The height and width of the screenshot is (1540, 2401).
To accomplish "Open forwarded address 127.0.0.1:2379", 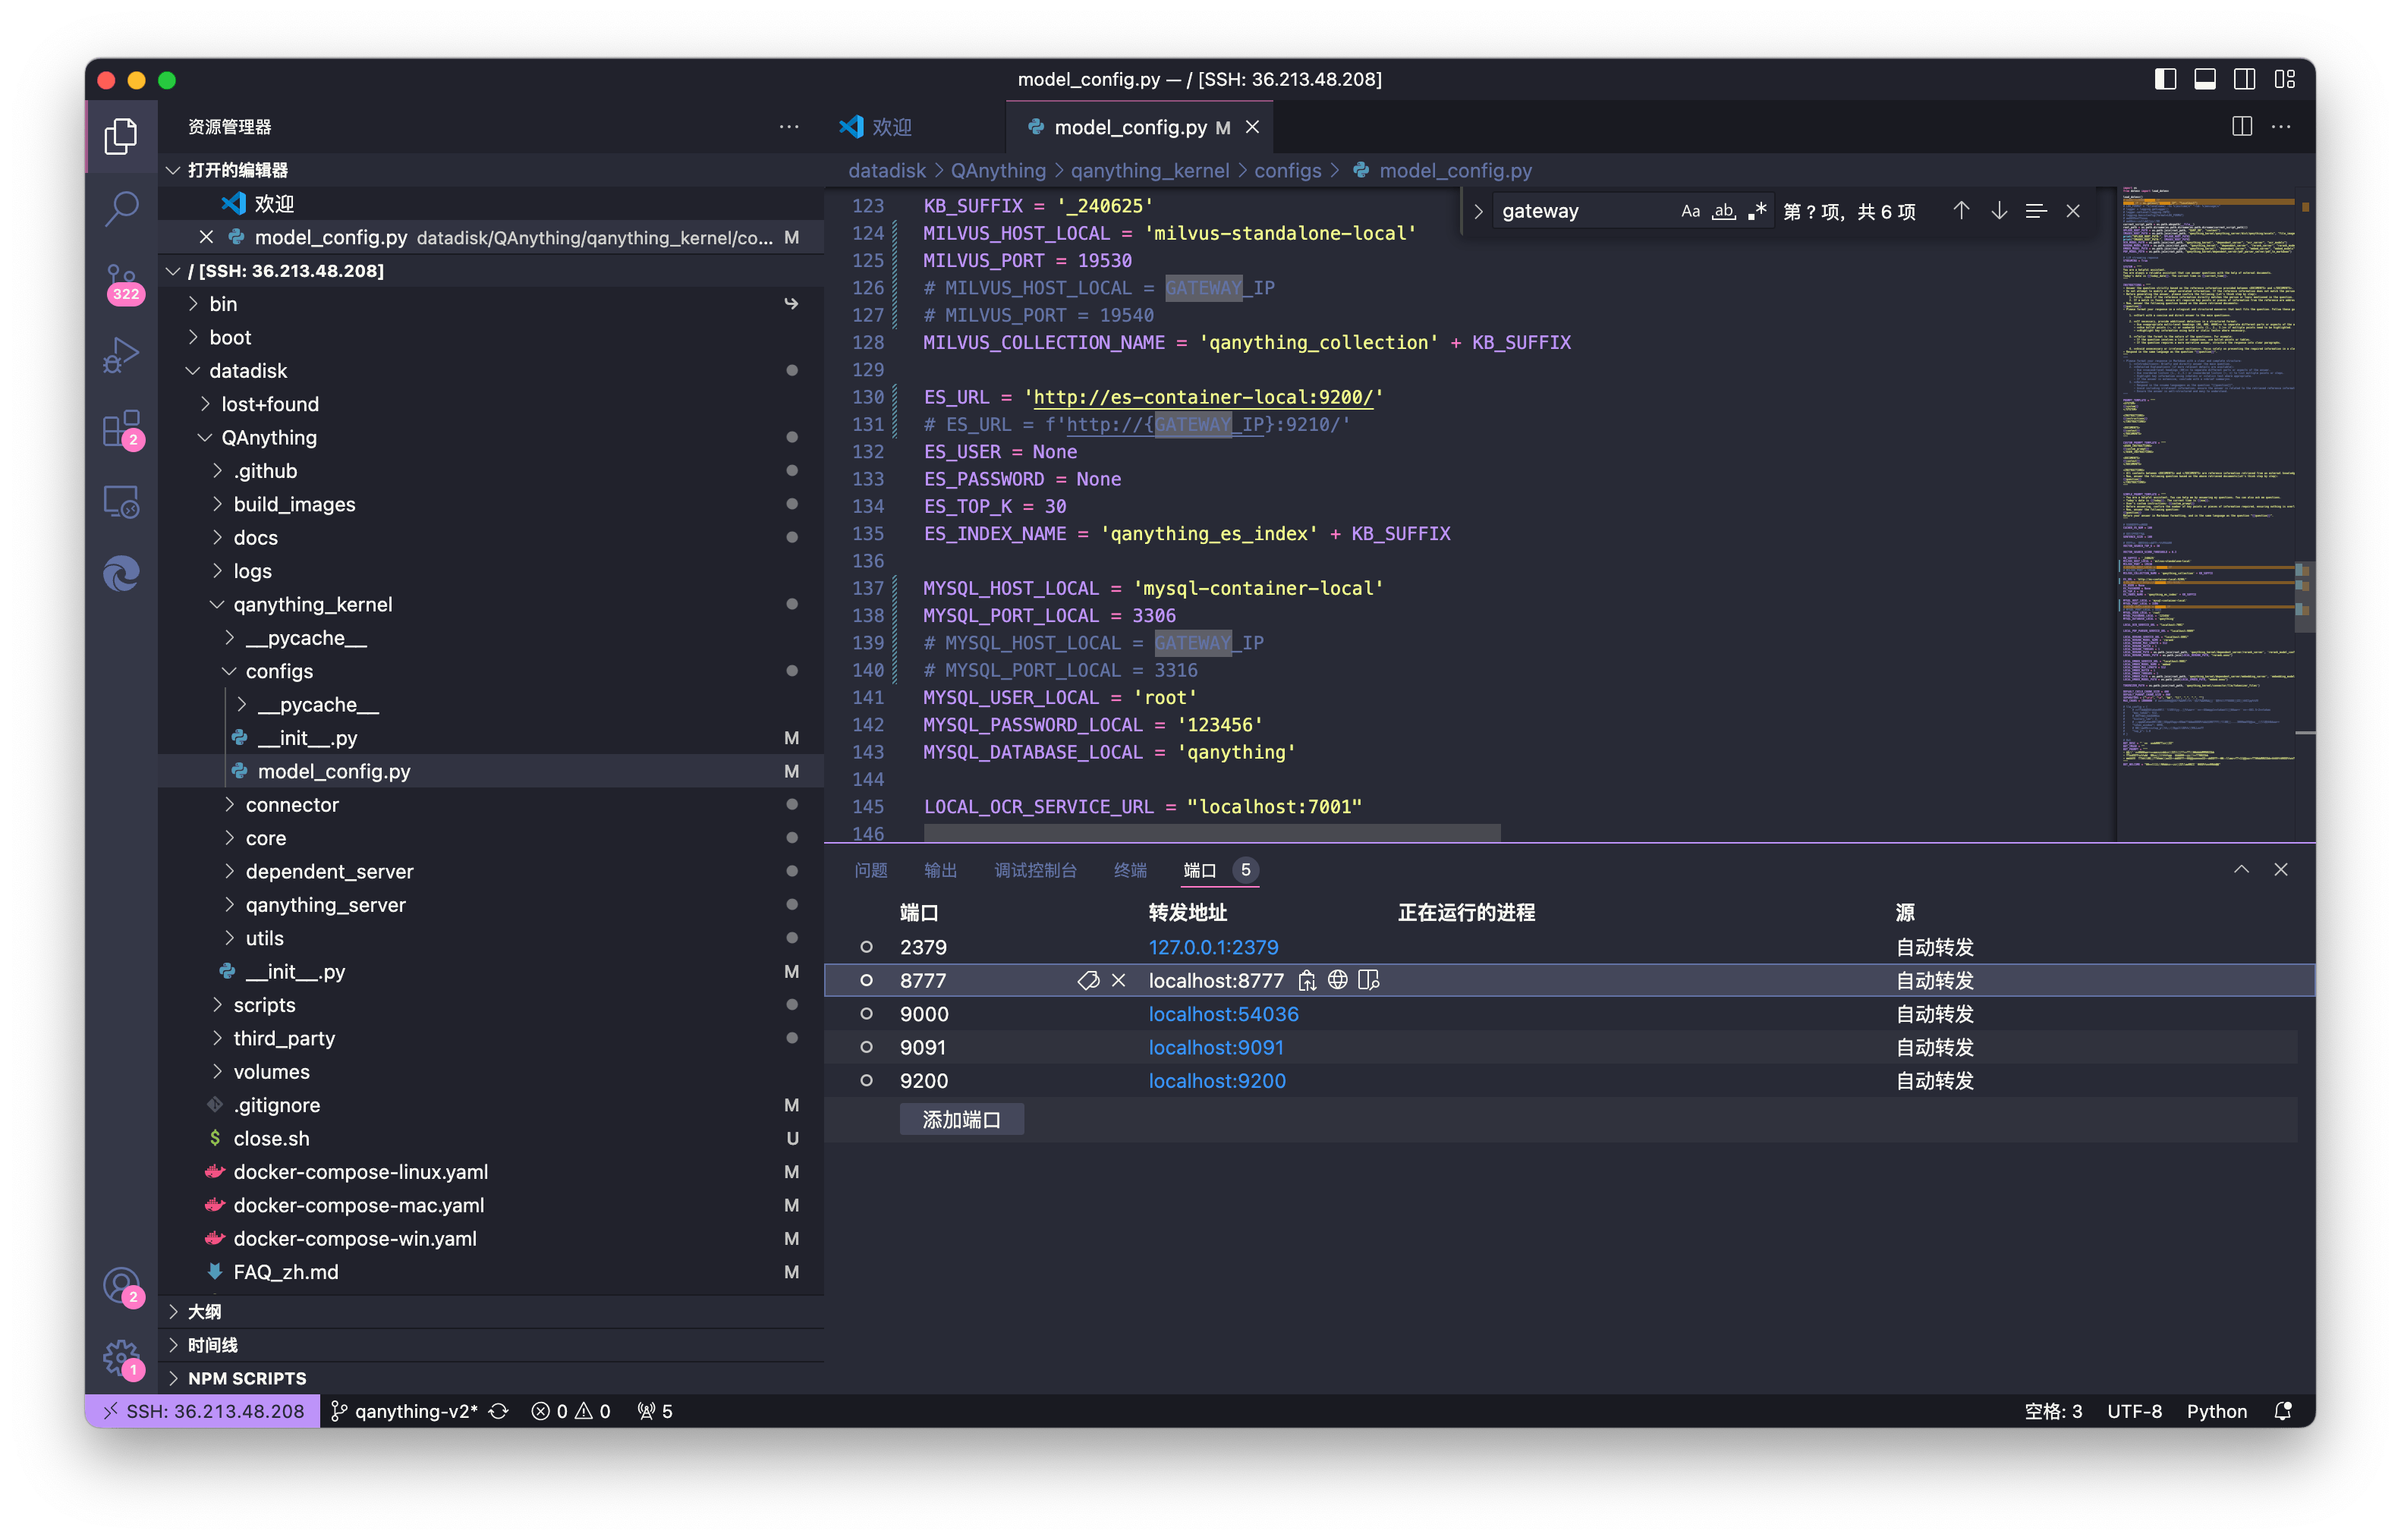I will click(x=1213, y=947).
